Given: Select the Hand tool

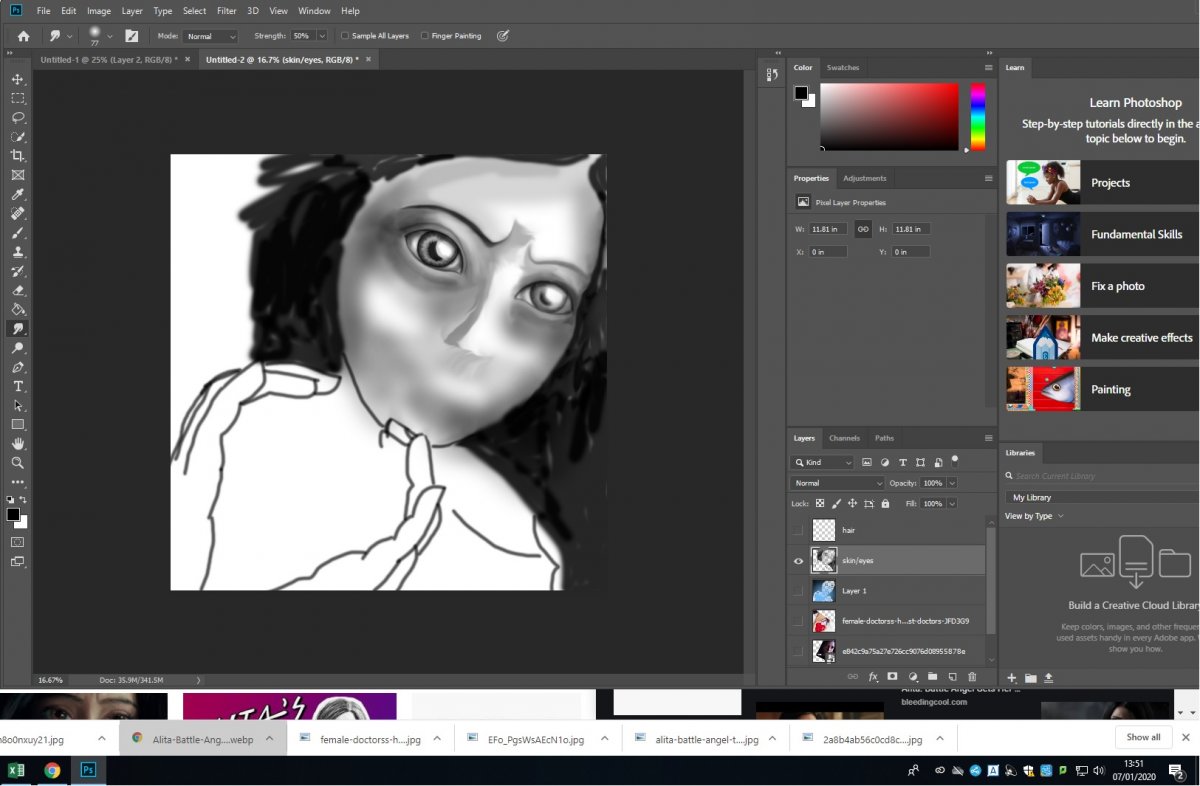Looking at the screenshot, I should coord(18,444).
